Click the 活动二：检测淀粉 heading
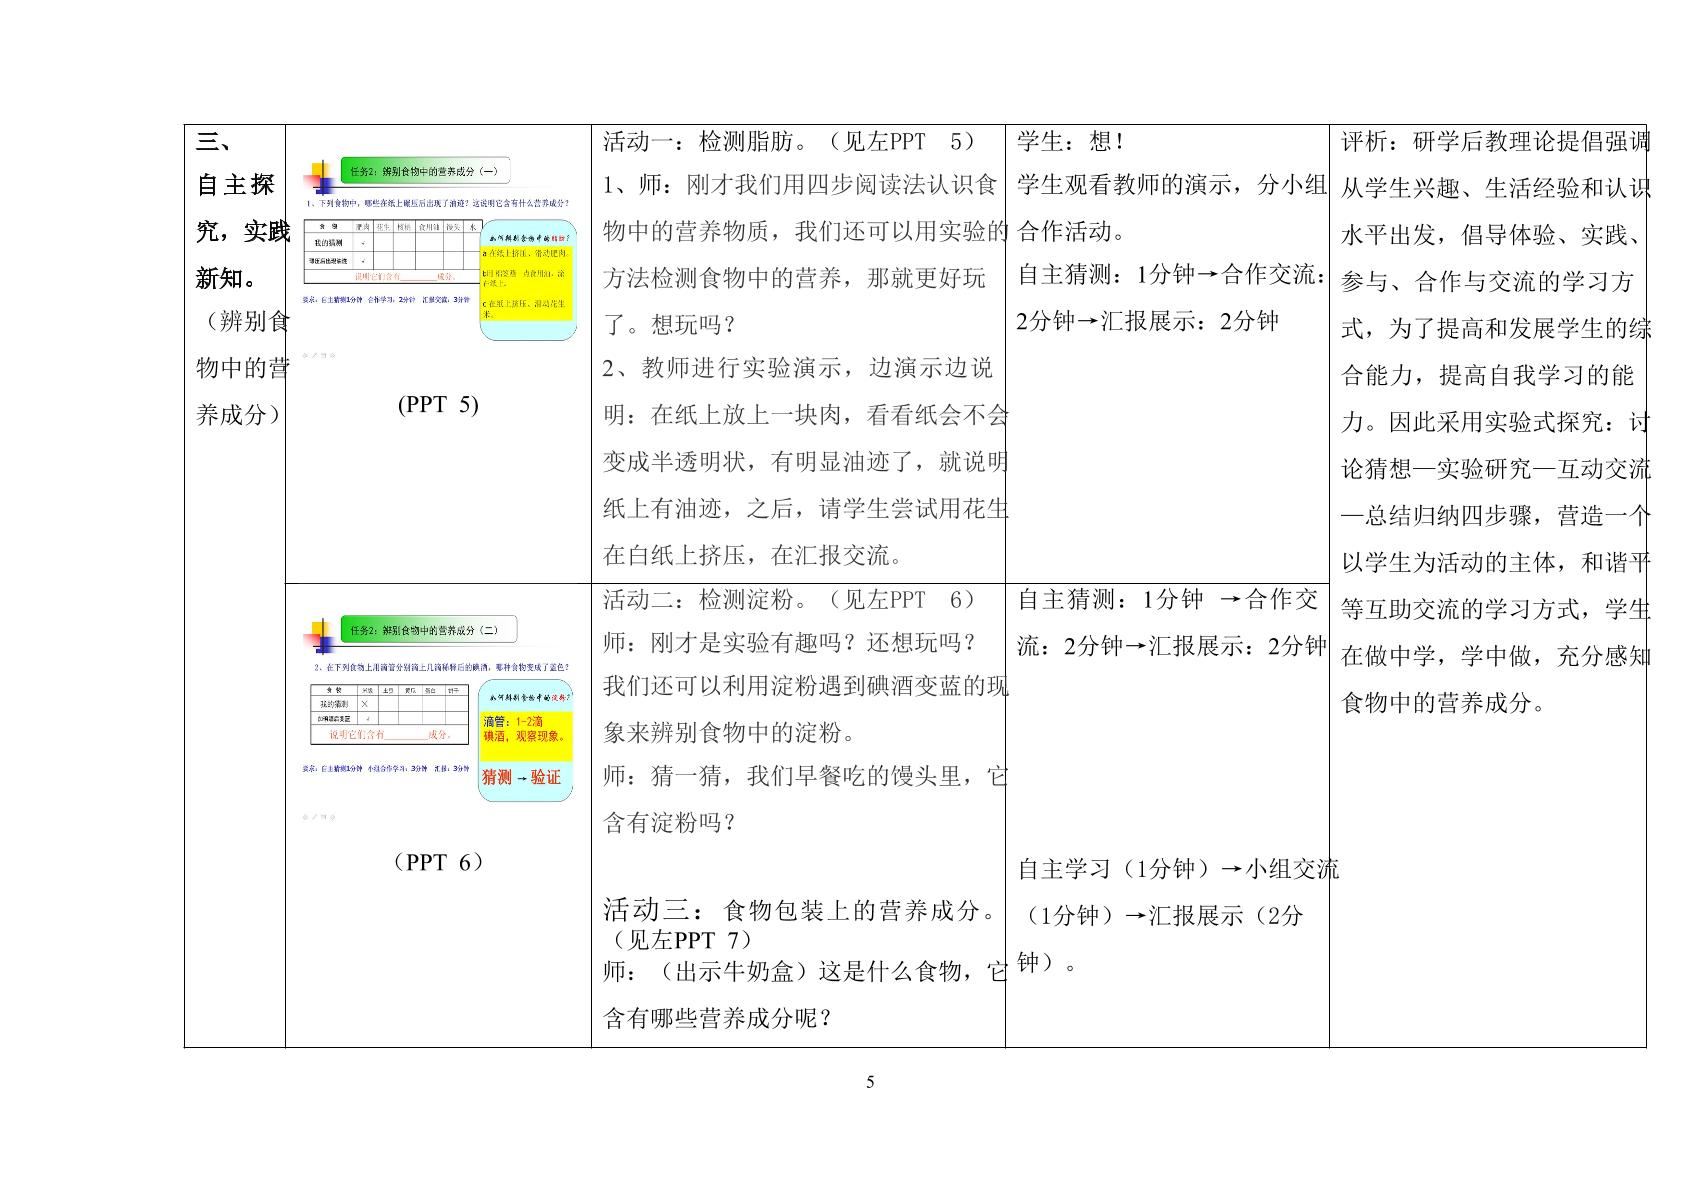 [x=706, y=599]
